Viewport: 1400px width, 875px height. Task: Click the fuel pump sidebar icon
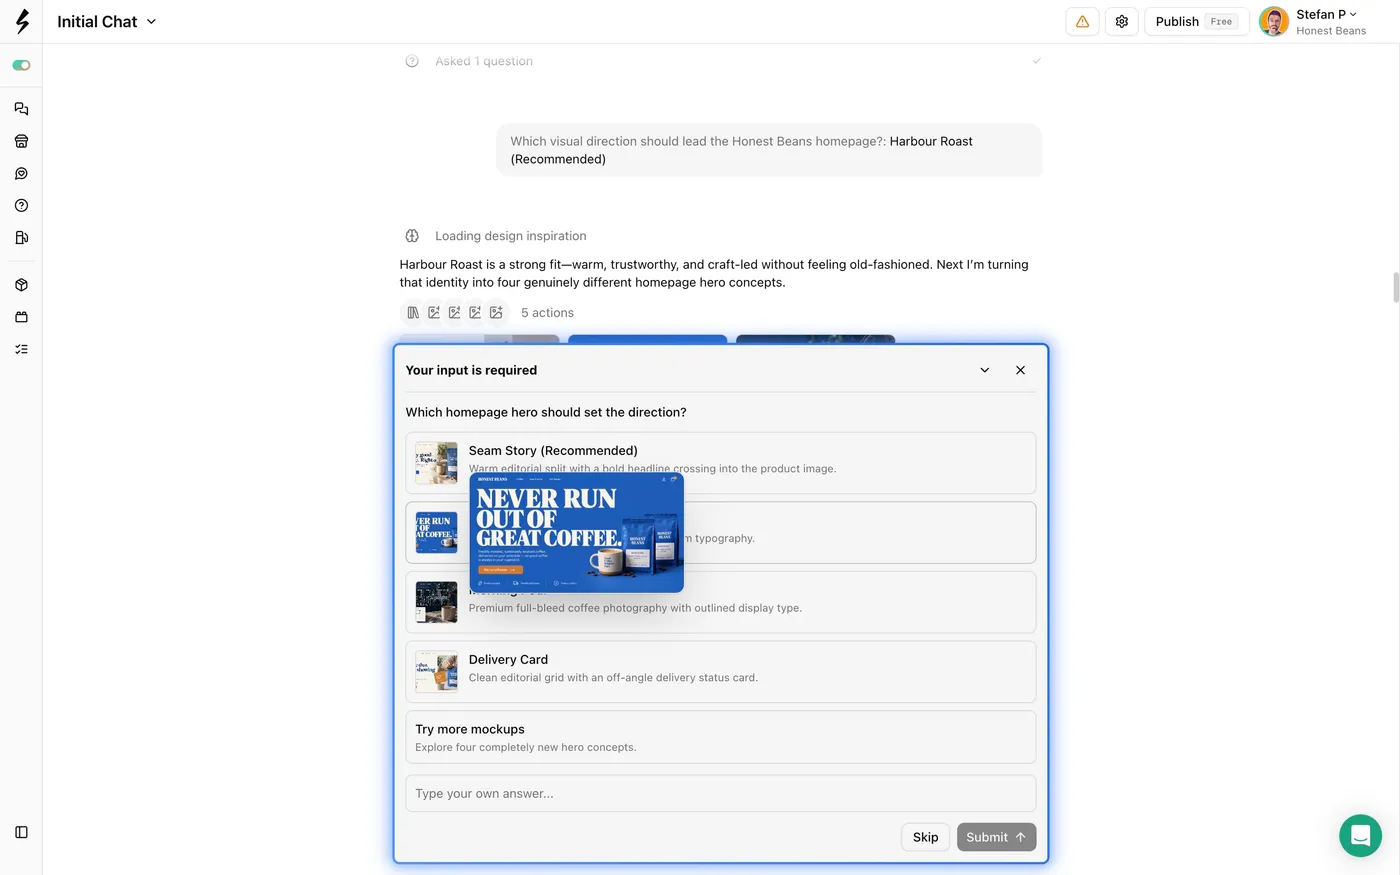pos(21,237)
